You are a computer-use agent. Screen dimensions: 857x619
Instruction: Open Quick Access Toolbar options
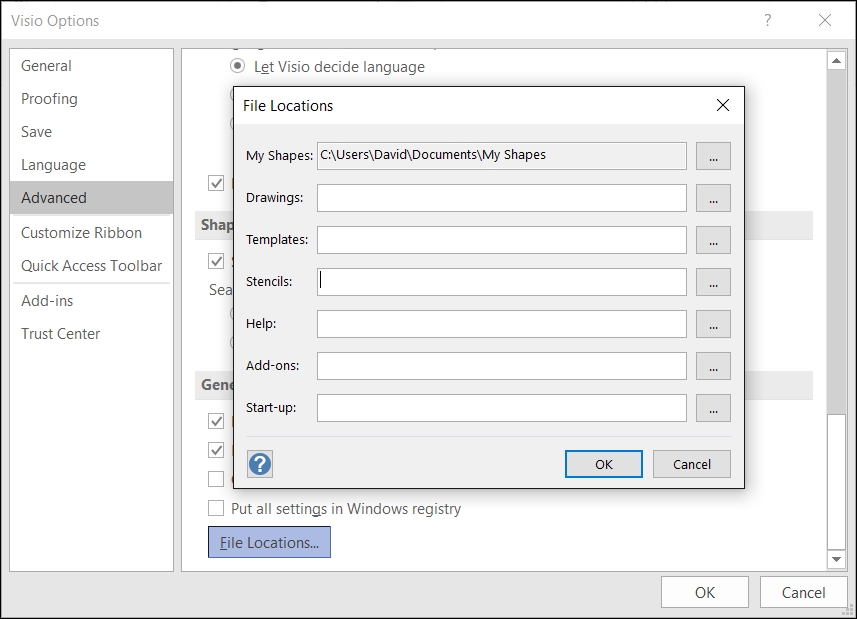91,266
